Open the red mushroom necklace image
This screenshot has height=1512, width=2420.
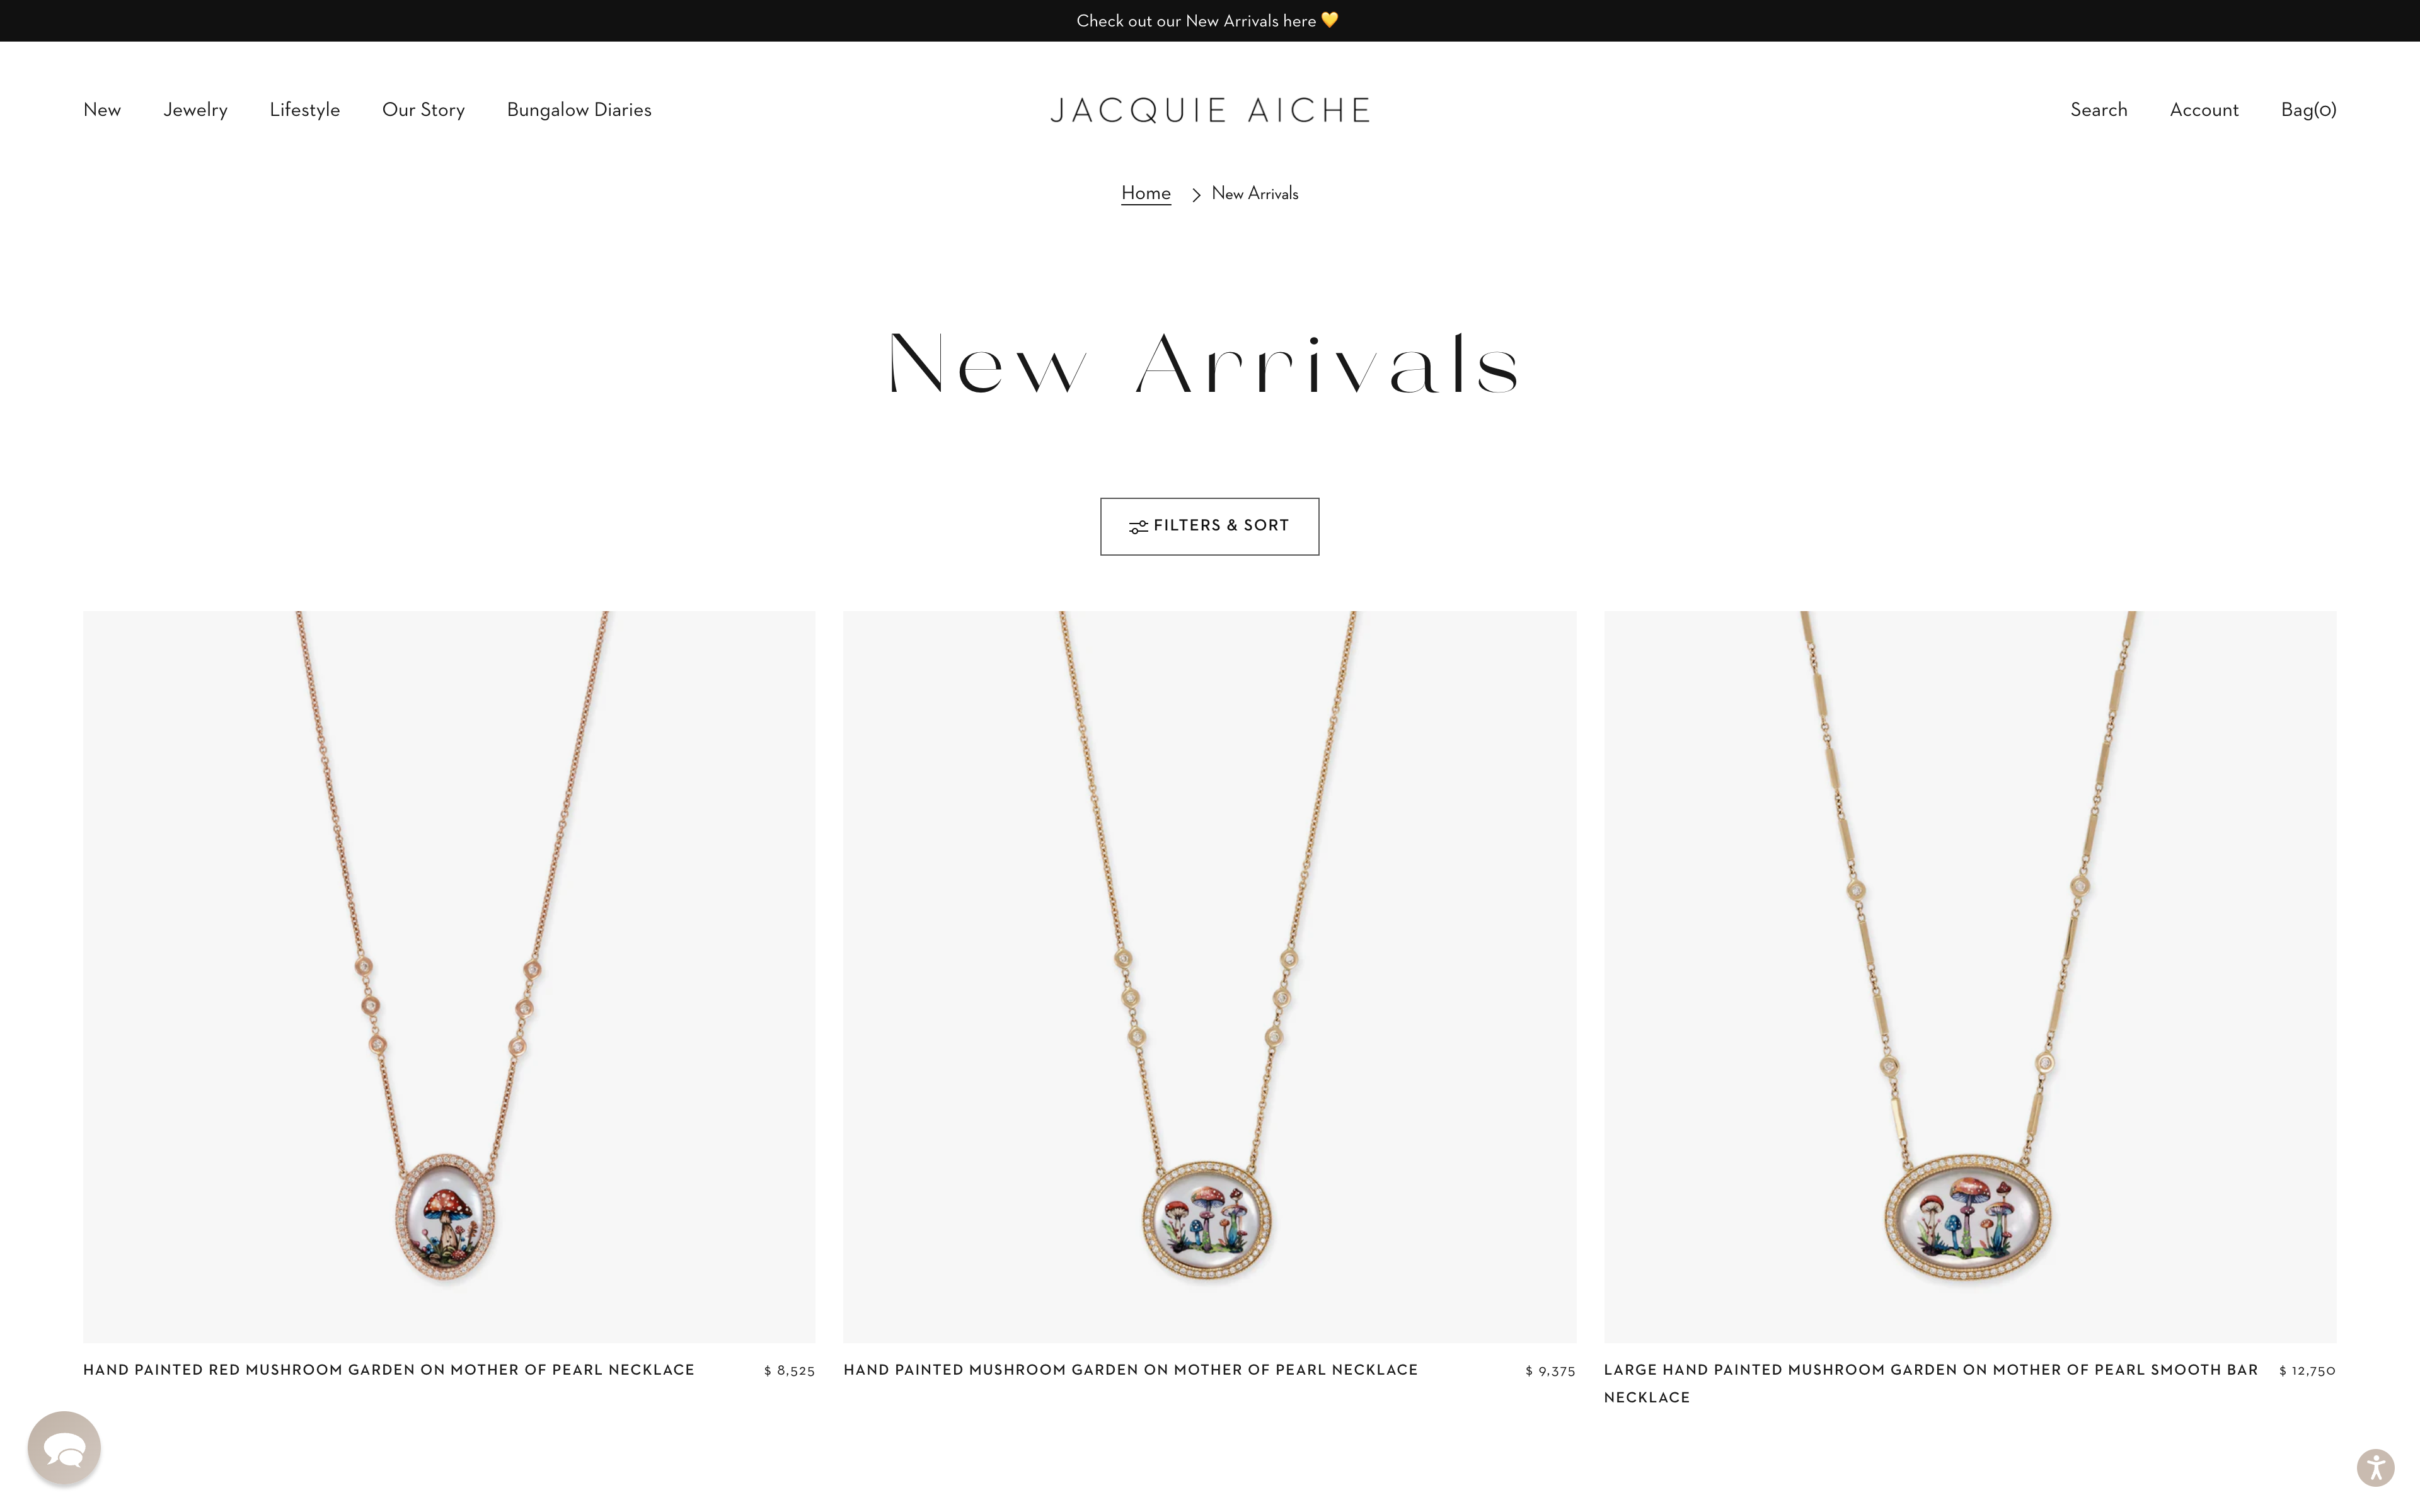[449, 976]
